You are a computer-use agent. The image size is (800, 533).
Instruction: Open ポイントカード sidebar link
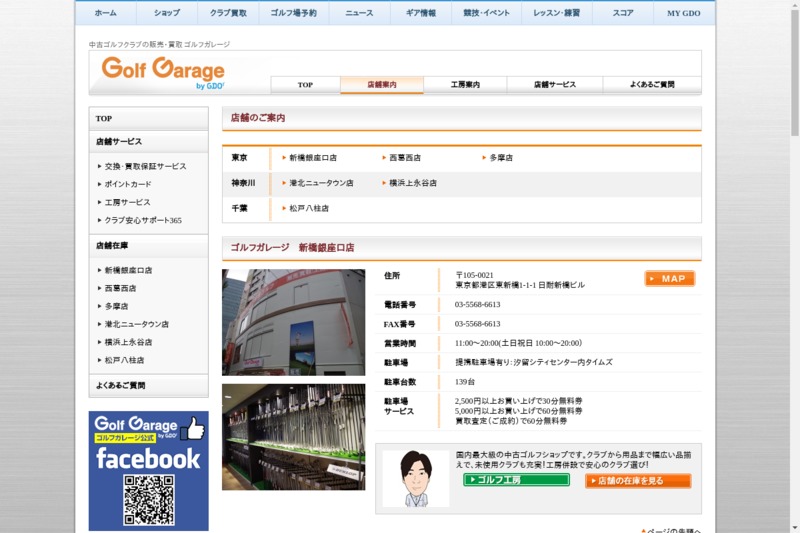tap(128, 184)
